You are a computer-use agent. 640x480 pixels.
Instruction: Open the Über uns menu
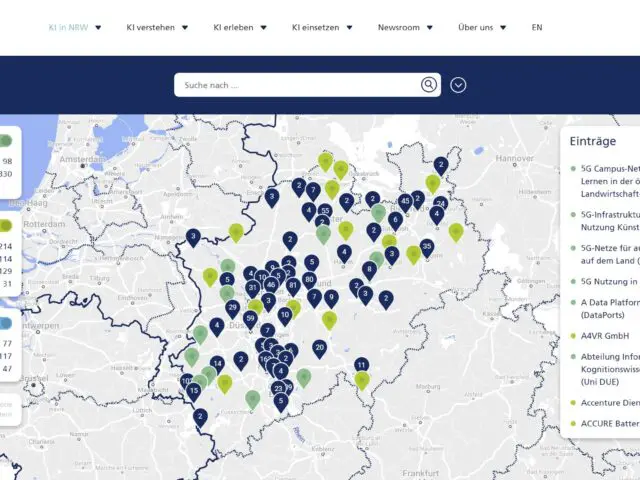(482, 28)
